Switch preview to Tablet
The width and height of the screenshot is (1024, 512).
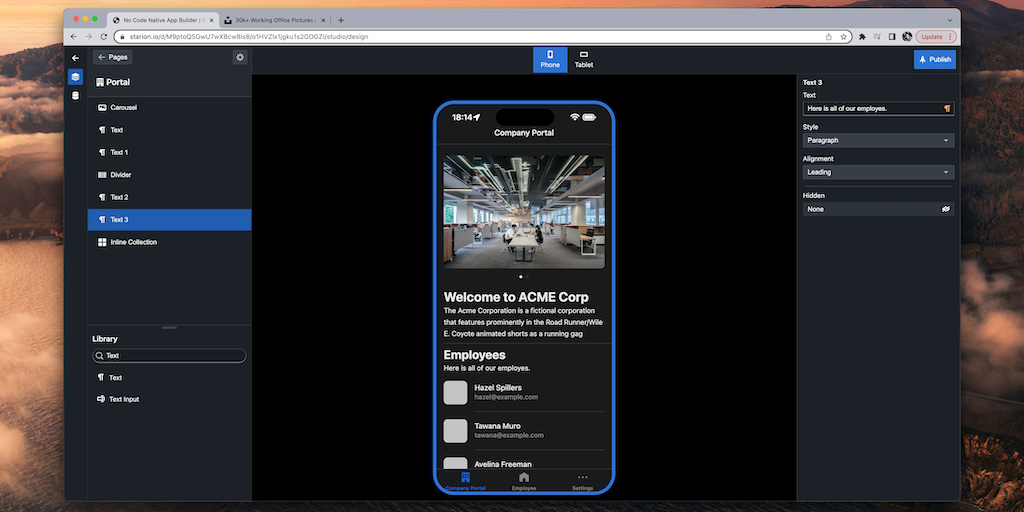click(584, 59)
